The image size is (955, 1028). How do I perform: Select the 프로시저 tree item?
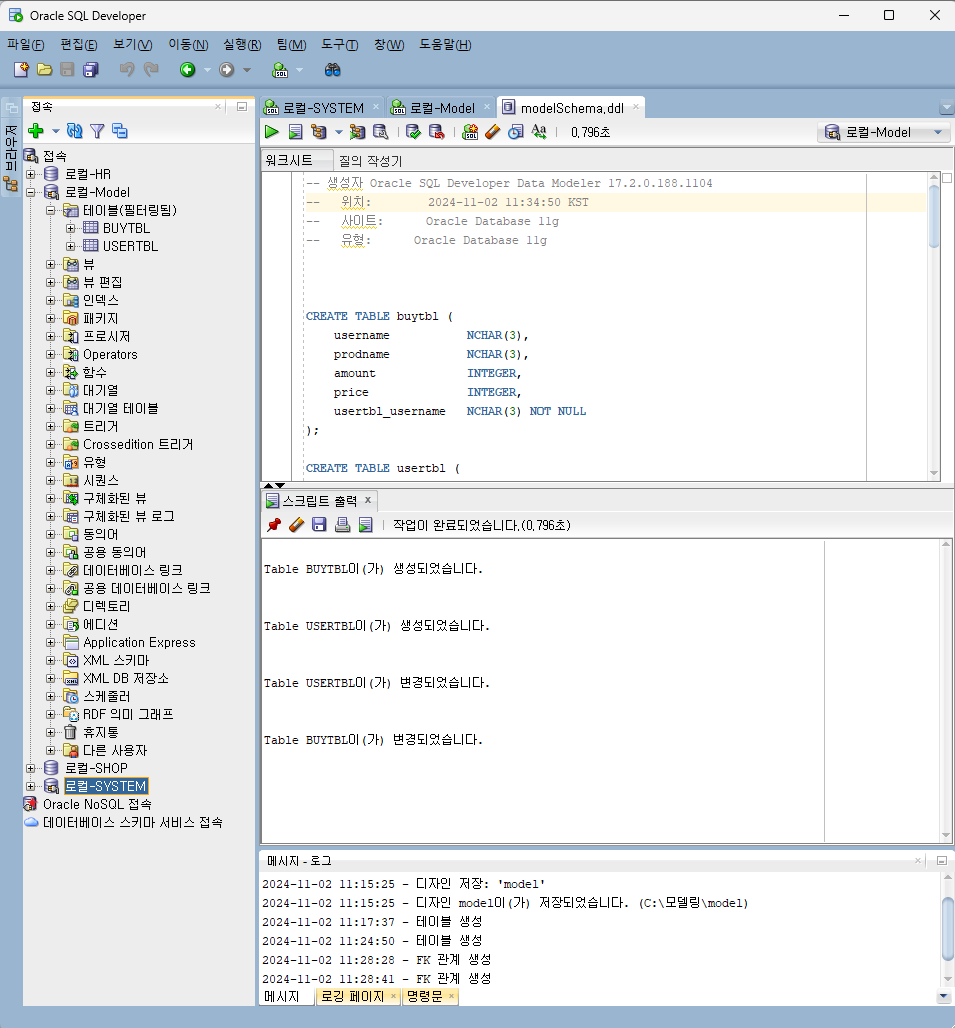click(x=106, y=336)
